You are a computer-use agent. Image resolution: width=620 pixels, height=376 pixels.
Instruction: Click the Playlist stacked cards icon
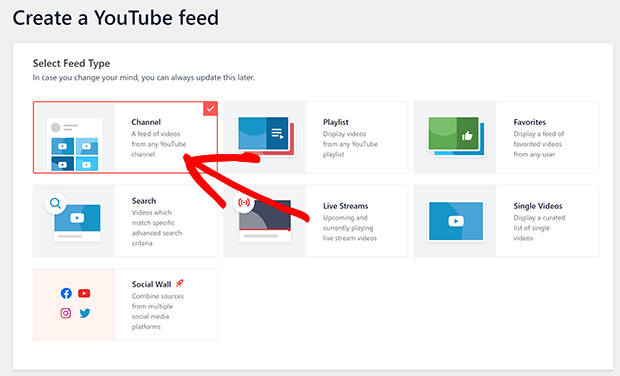pyautogui.click(x=266, y=135)
